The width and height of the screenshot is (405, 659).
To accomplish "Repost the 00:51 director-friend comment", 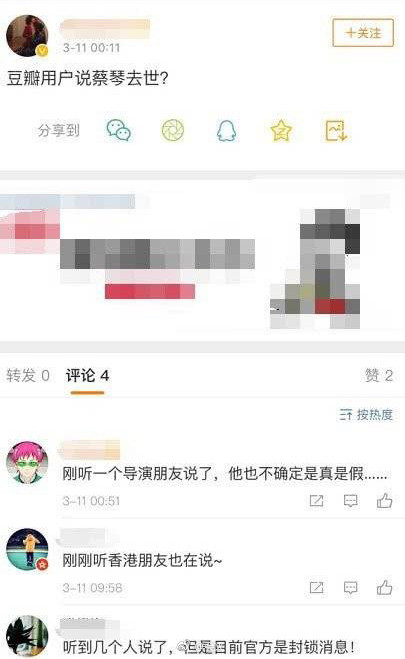I will (x=316, y=501).
